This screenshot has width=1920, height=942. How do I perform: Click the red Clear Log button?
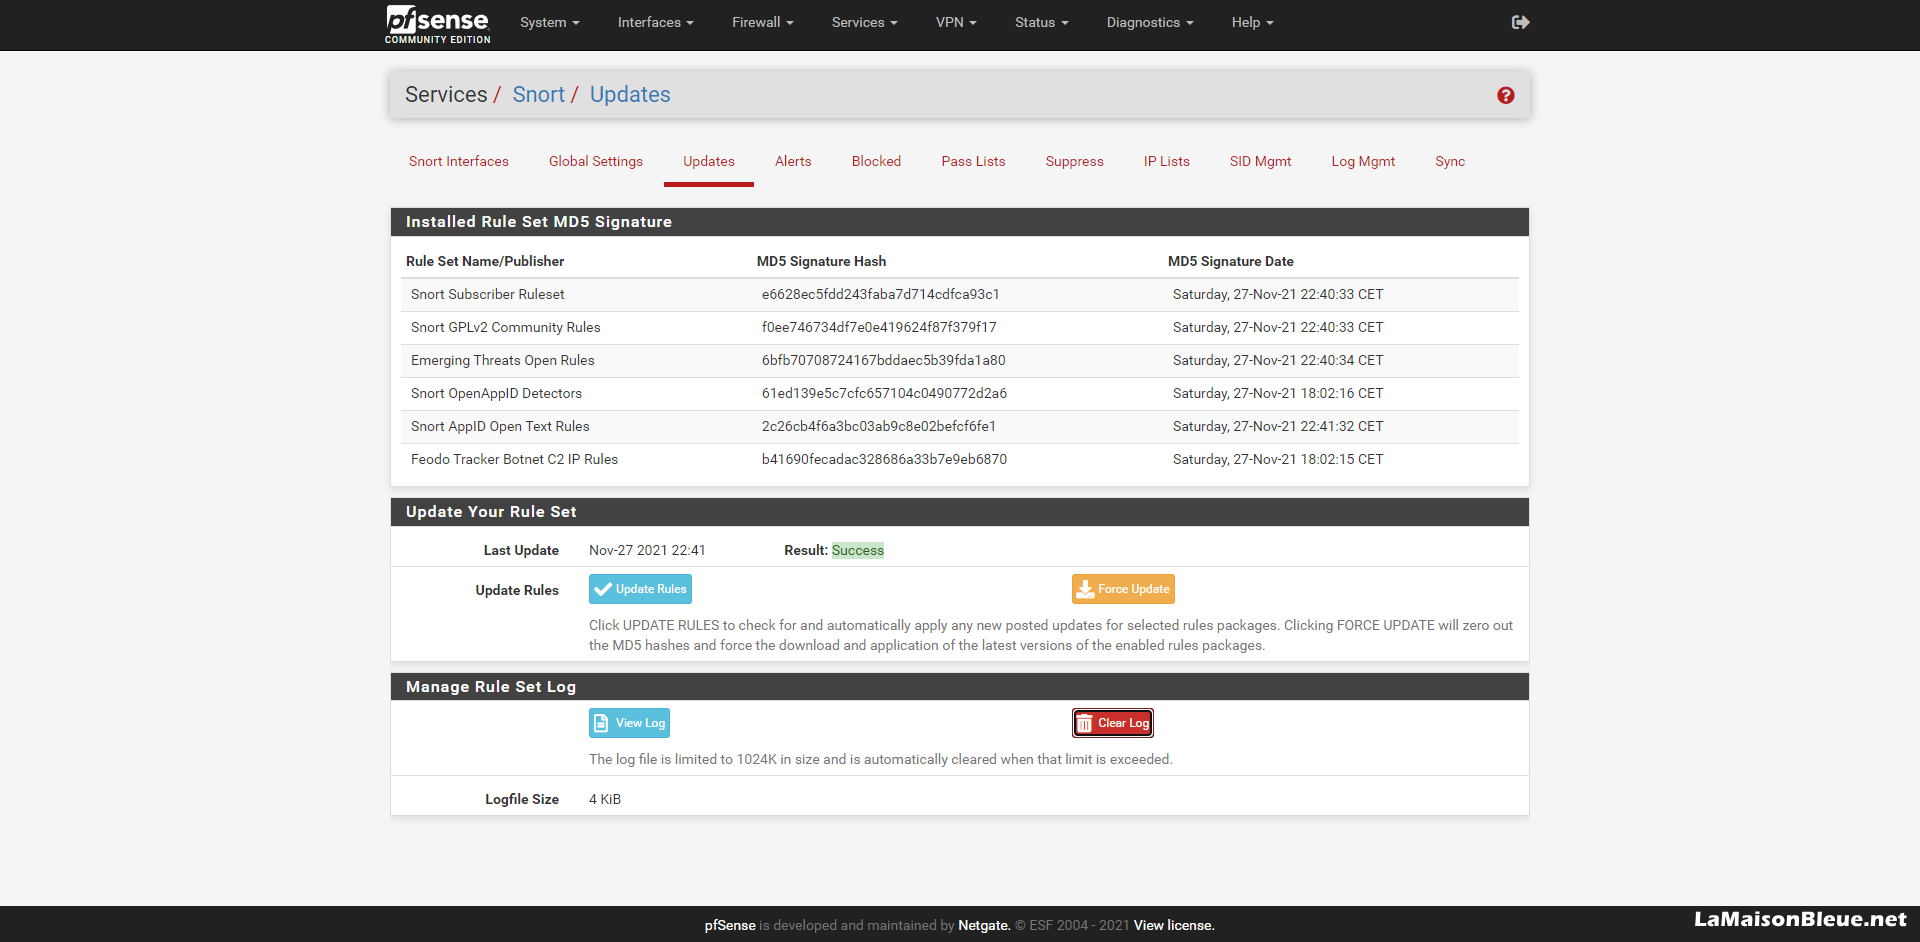[1113, 723]
